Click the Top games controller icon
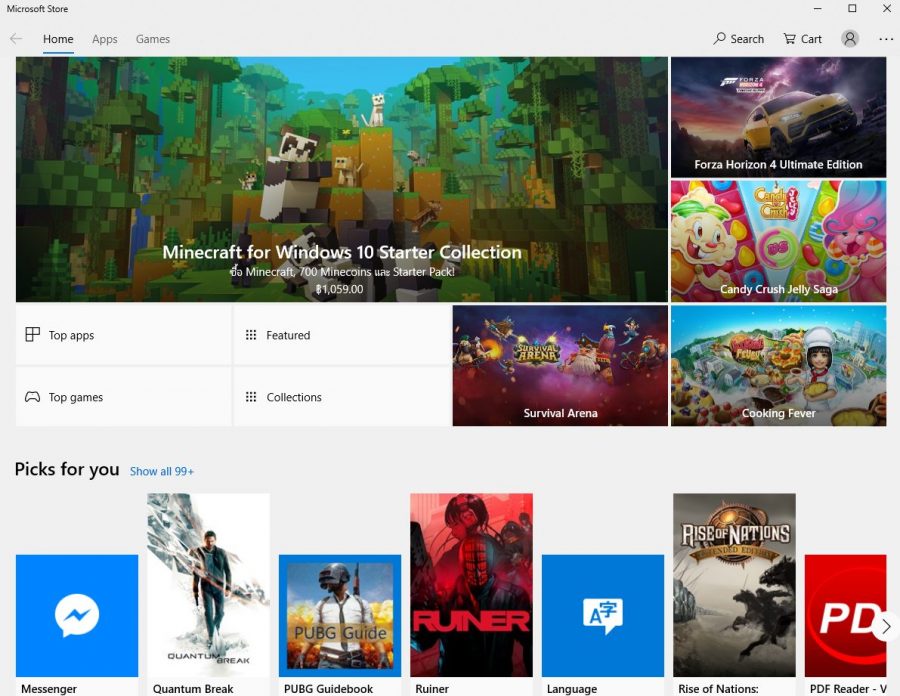900x696 pixels. [x=33, y=396]
